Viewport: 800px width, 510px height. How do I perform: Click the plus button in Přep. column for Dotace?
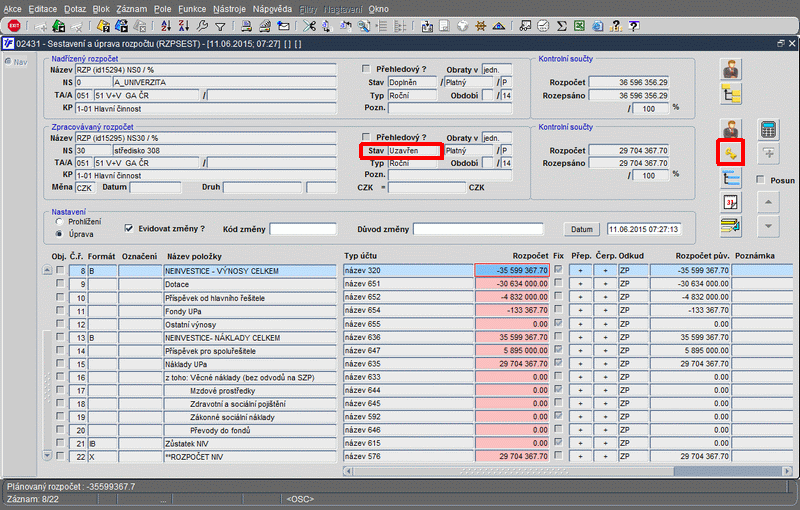coord(581,284)
